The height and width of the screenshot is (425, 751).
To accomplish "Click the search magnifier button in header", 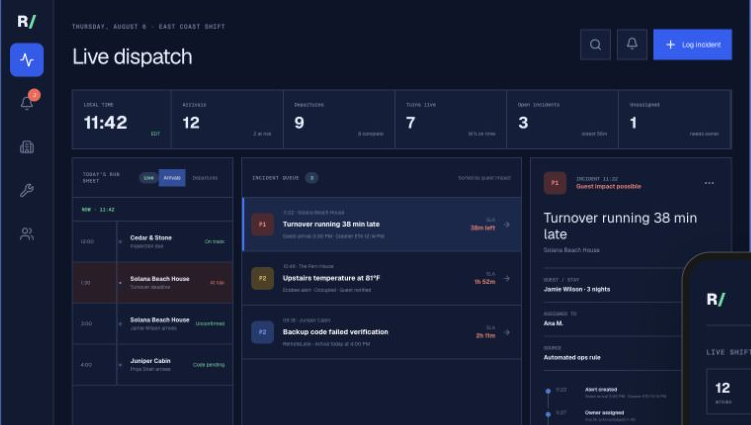I will [595, 45].
